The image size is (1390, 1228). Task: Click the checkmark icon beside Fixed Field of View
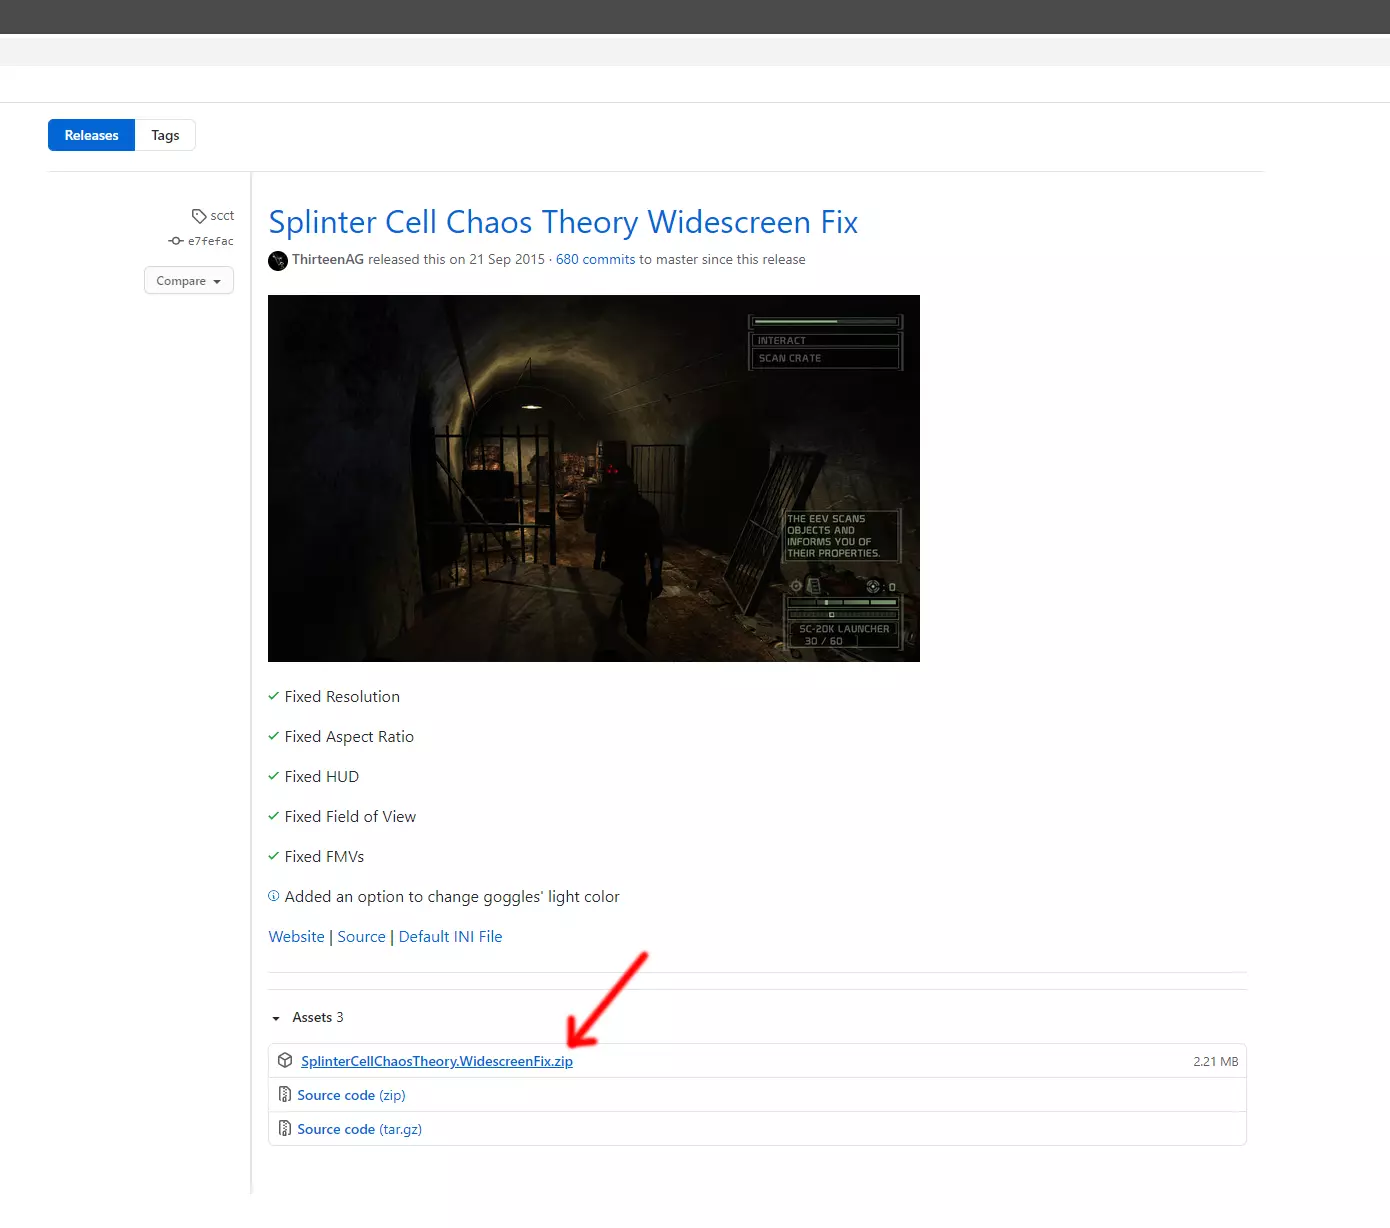274,816
